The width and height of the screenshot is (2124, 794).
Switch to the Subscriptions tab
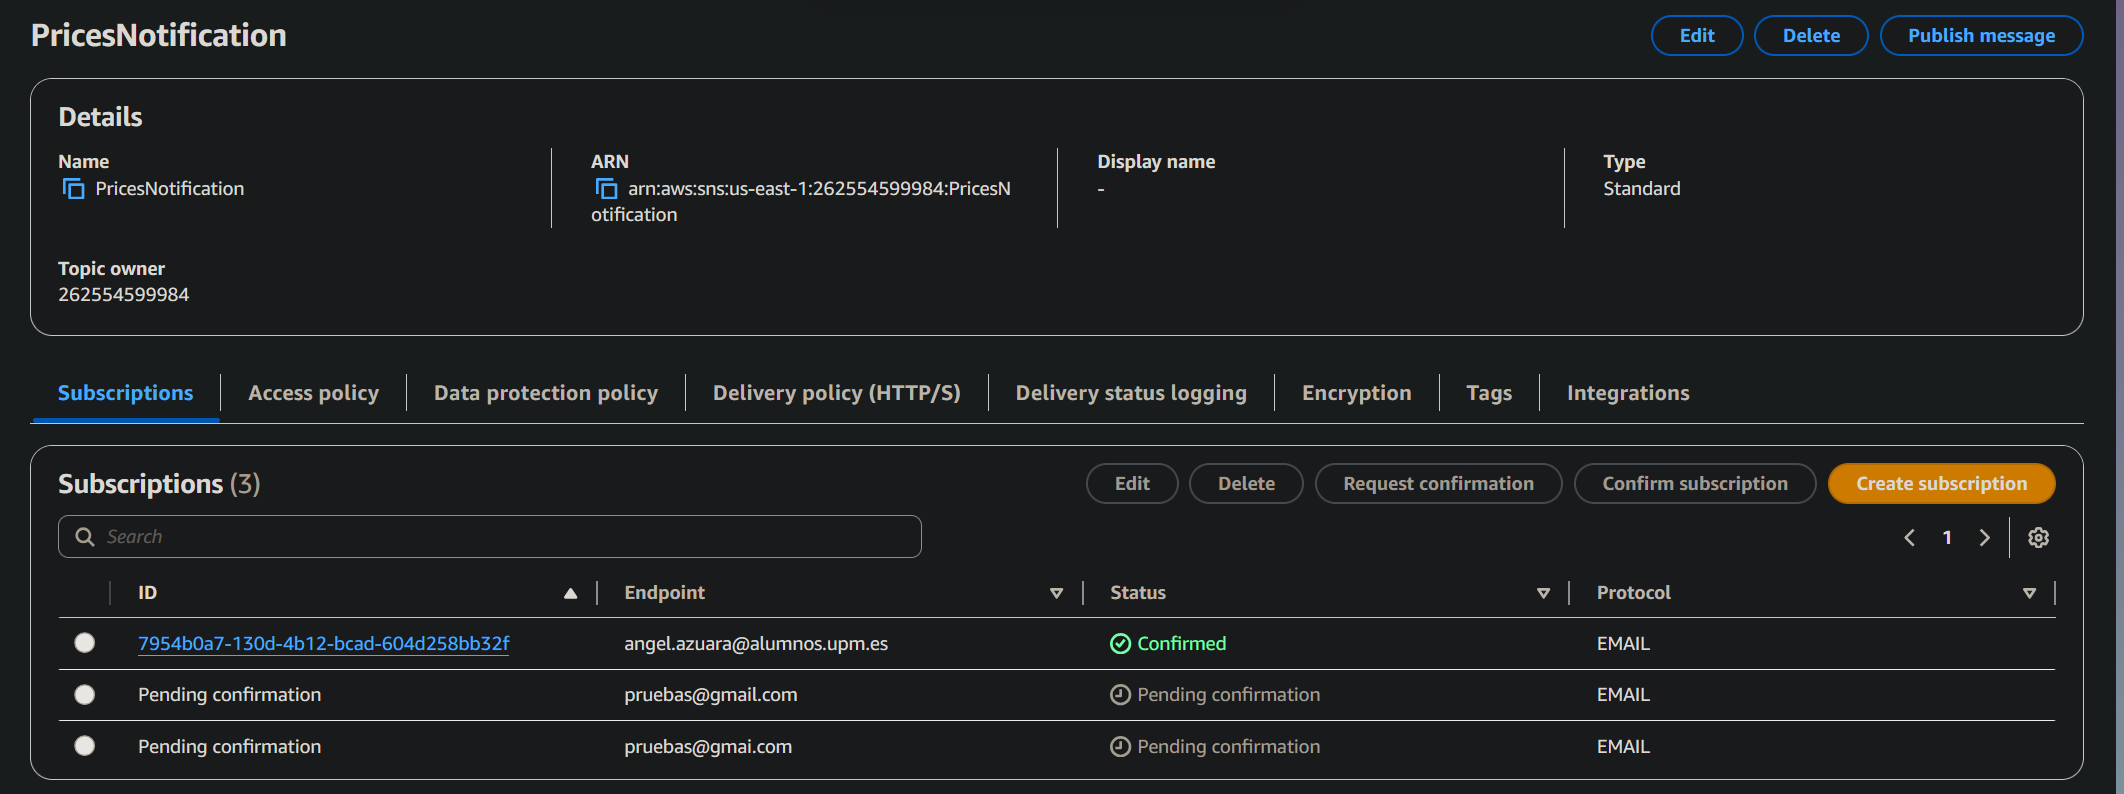[x=125, y=393]
